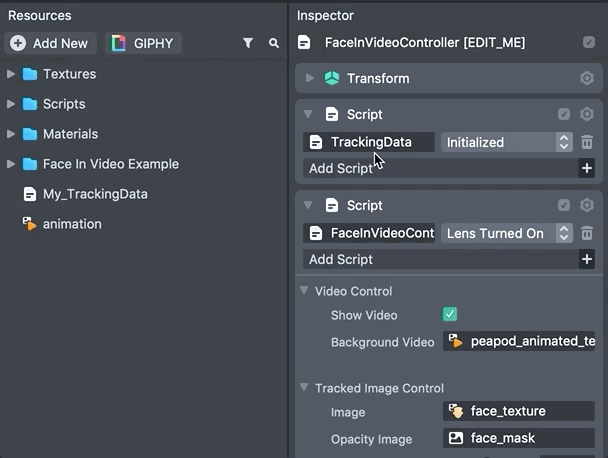Open the Initialized event dropdown
Image resolution: width=608 pixels, height=458 pixels.
pyautogui.click(x=506, y=143)
